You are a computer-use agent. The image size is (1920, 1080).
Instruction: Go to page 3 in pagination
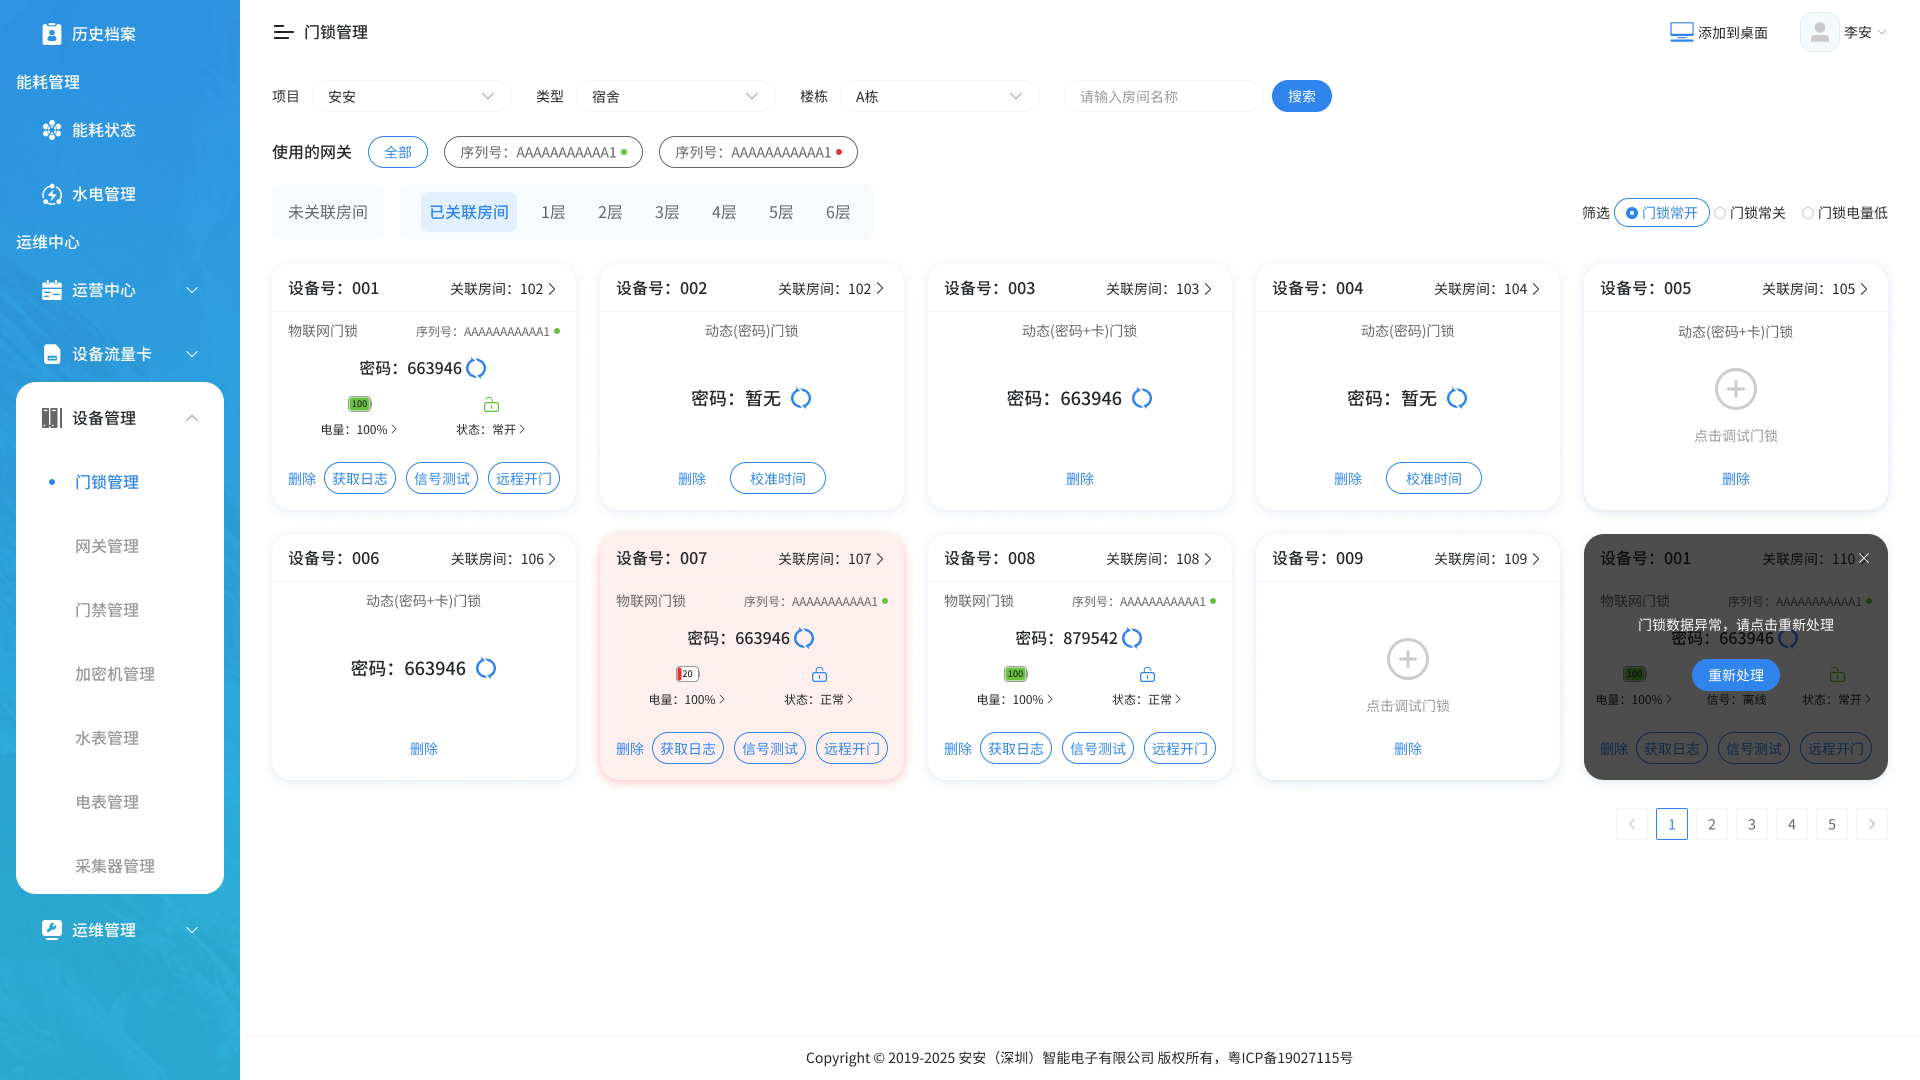click(1752, 824)
